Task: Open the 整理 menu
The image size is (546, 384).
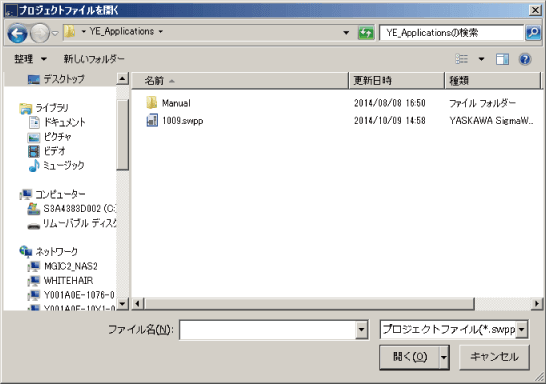Action: coord(30,59)
